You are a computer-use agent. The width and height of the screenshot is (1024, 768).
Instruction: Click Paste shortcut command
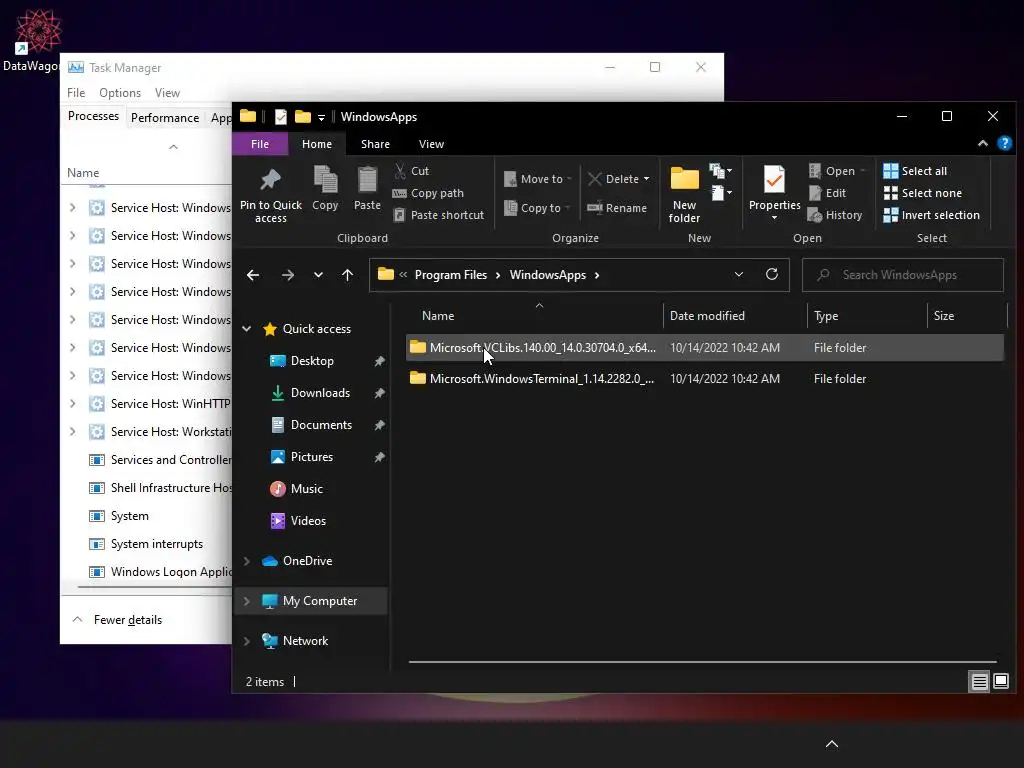(439, 215)
